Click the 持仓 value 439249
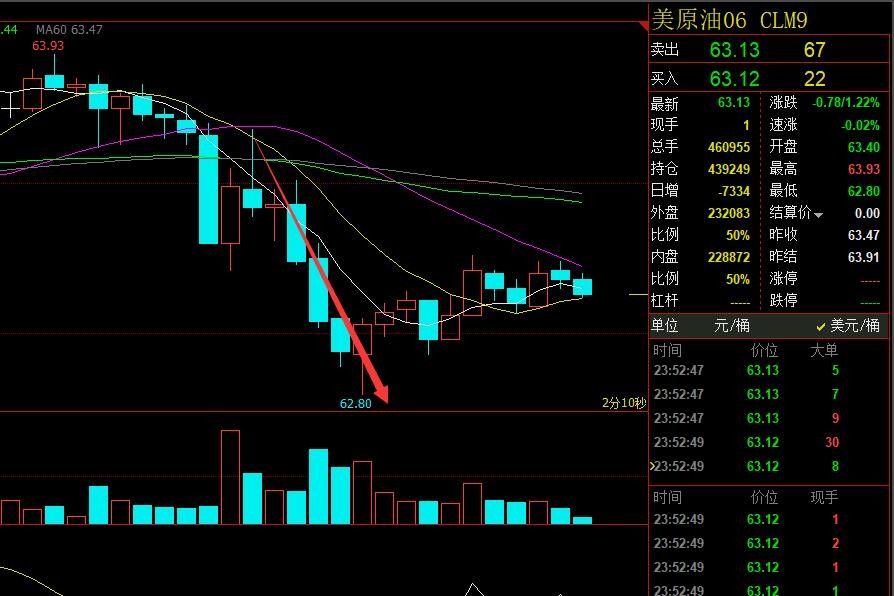Image resolution: width=894 pixels, height=596 pixels. [x=729, y=169]
